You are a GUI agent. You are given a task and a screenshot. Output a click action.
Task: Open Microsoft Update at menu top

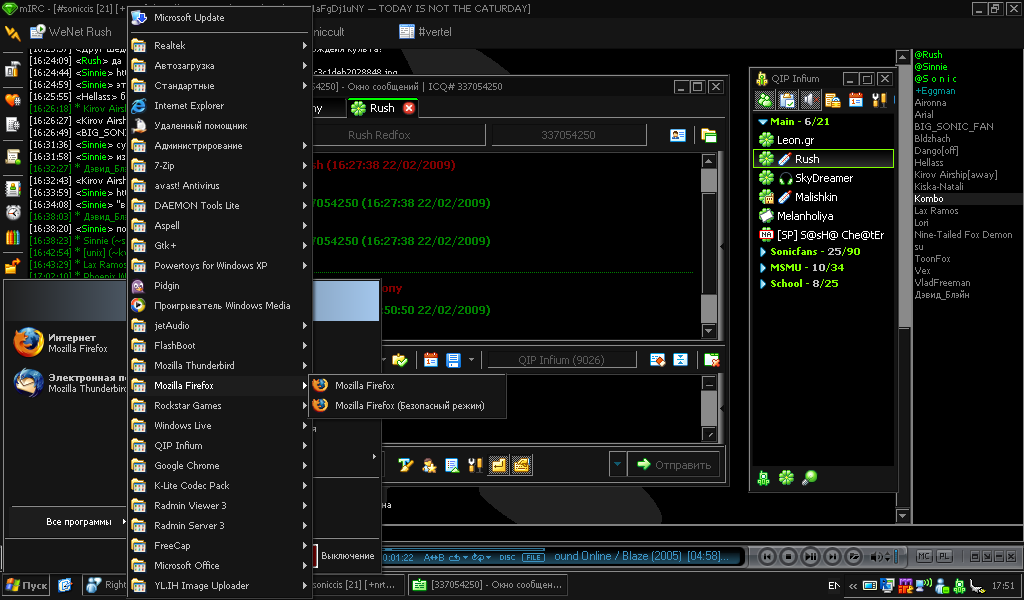click(219, 18)
